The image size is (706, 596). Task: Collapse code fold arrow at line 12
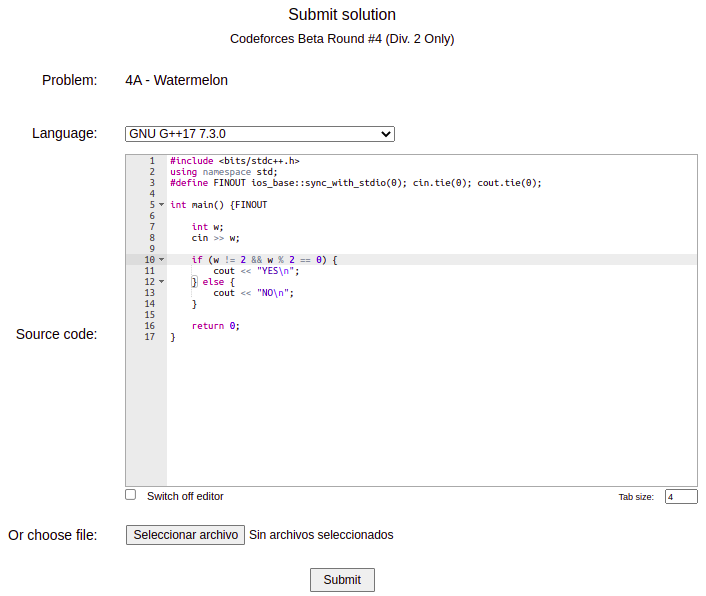(162, 282)
